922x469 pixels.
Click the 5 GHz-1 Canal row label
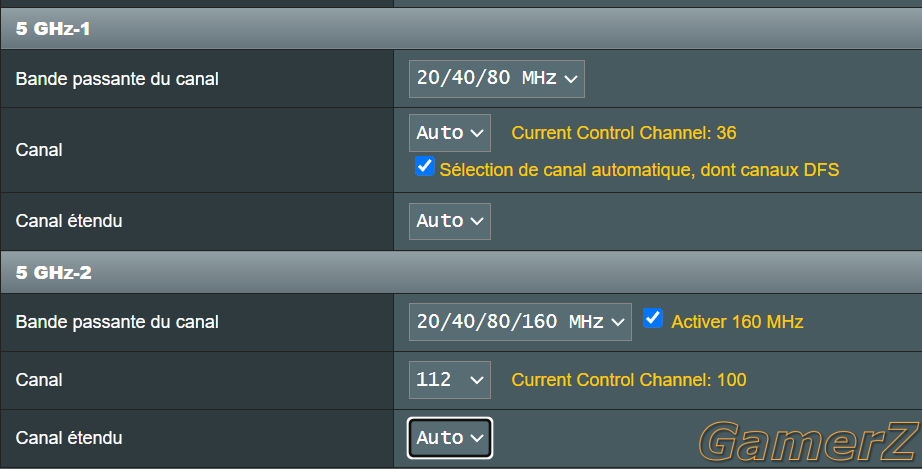coord(39,150)
